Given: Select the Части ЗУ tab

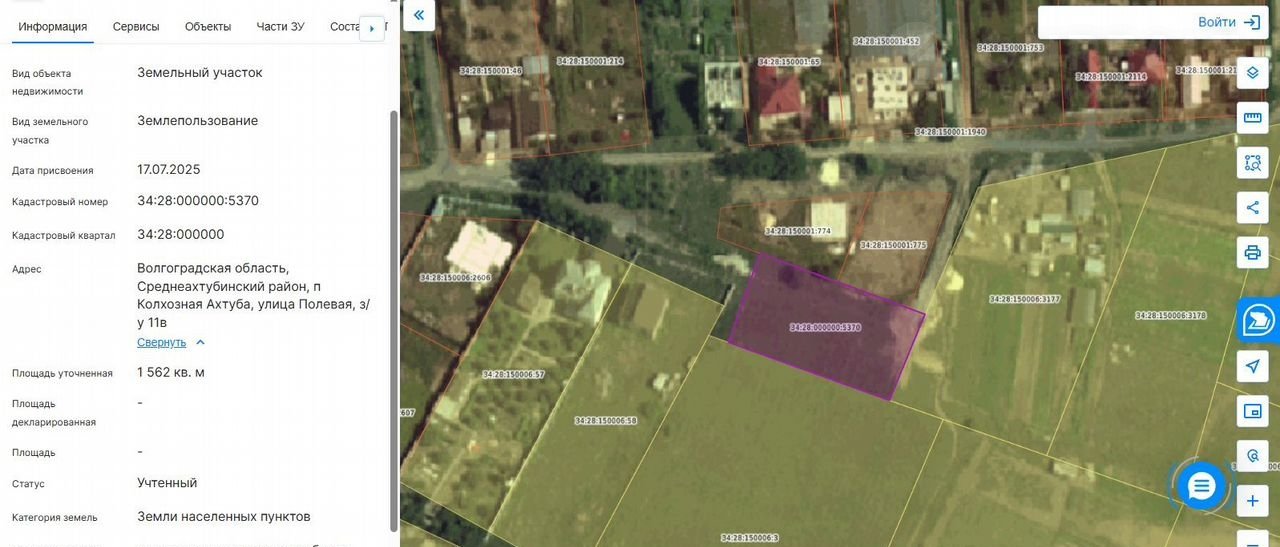Looking at the screenshot, I should coord(280,27).
